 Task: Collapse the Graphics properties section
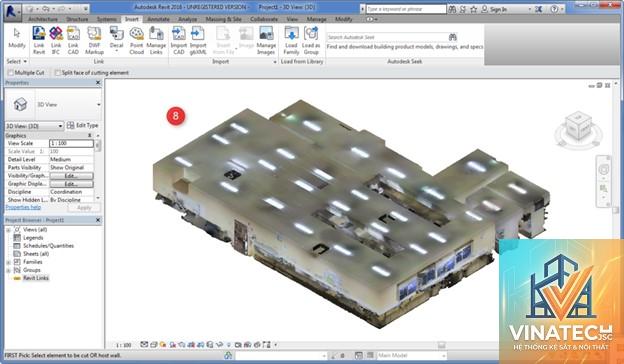[90, 136]
